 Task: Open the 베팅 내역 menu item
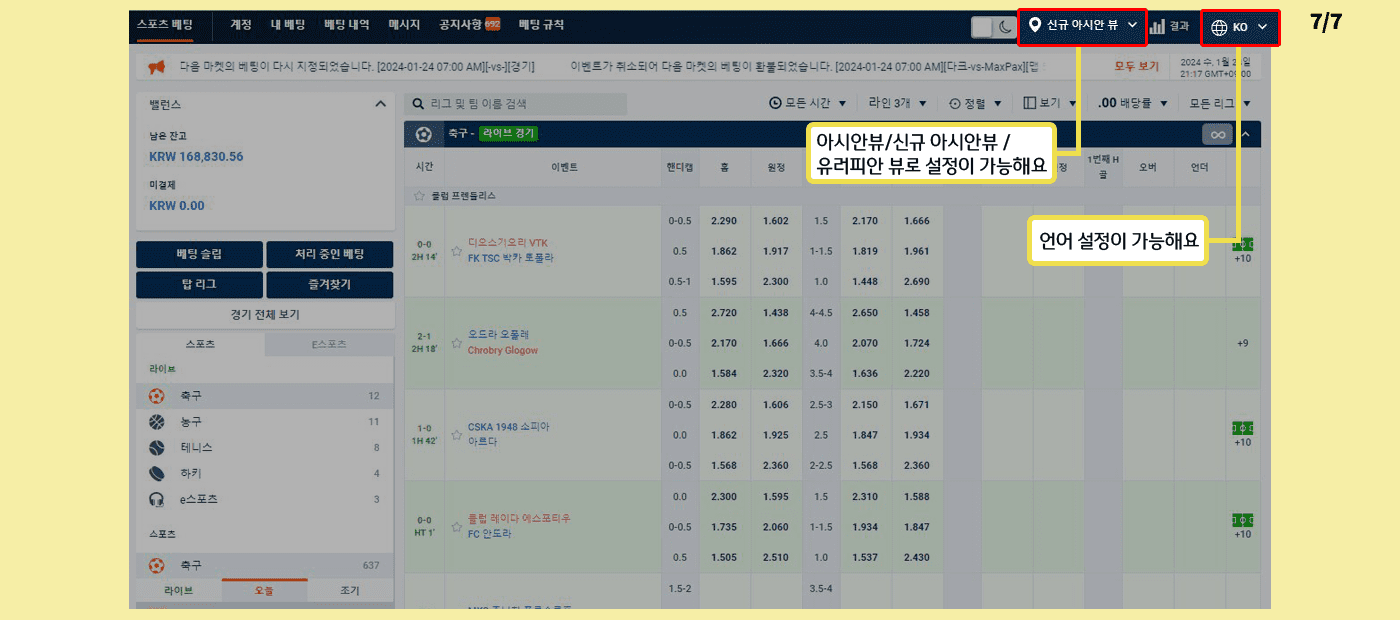point(346,25)
